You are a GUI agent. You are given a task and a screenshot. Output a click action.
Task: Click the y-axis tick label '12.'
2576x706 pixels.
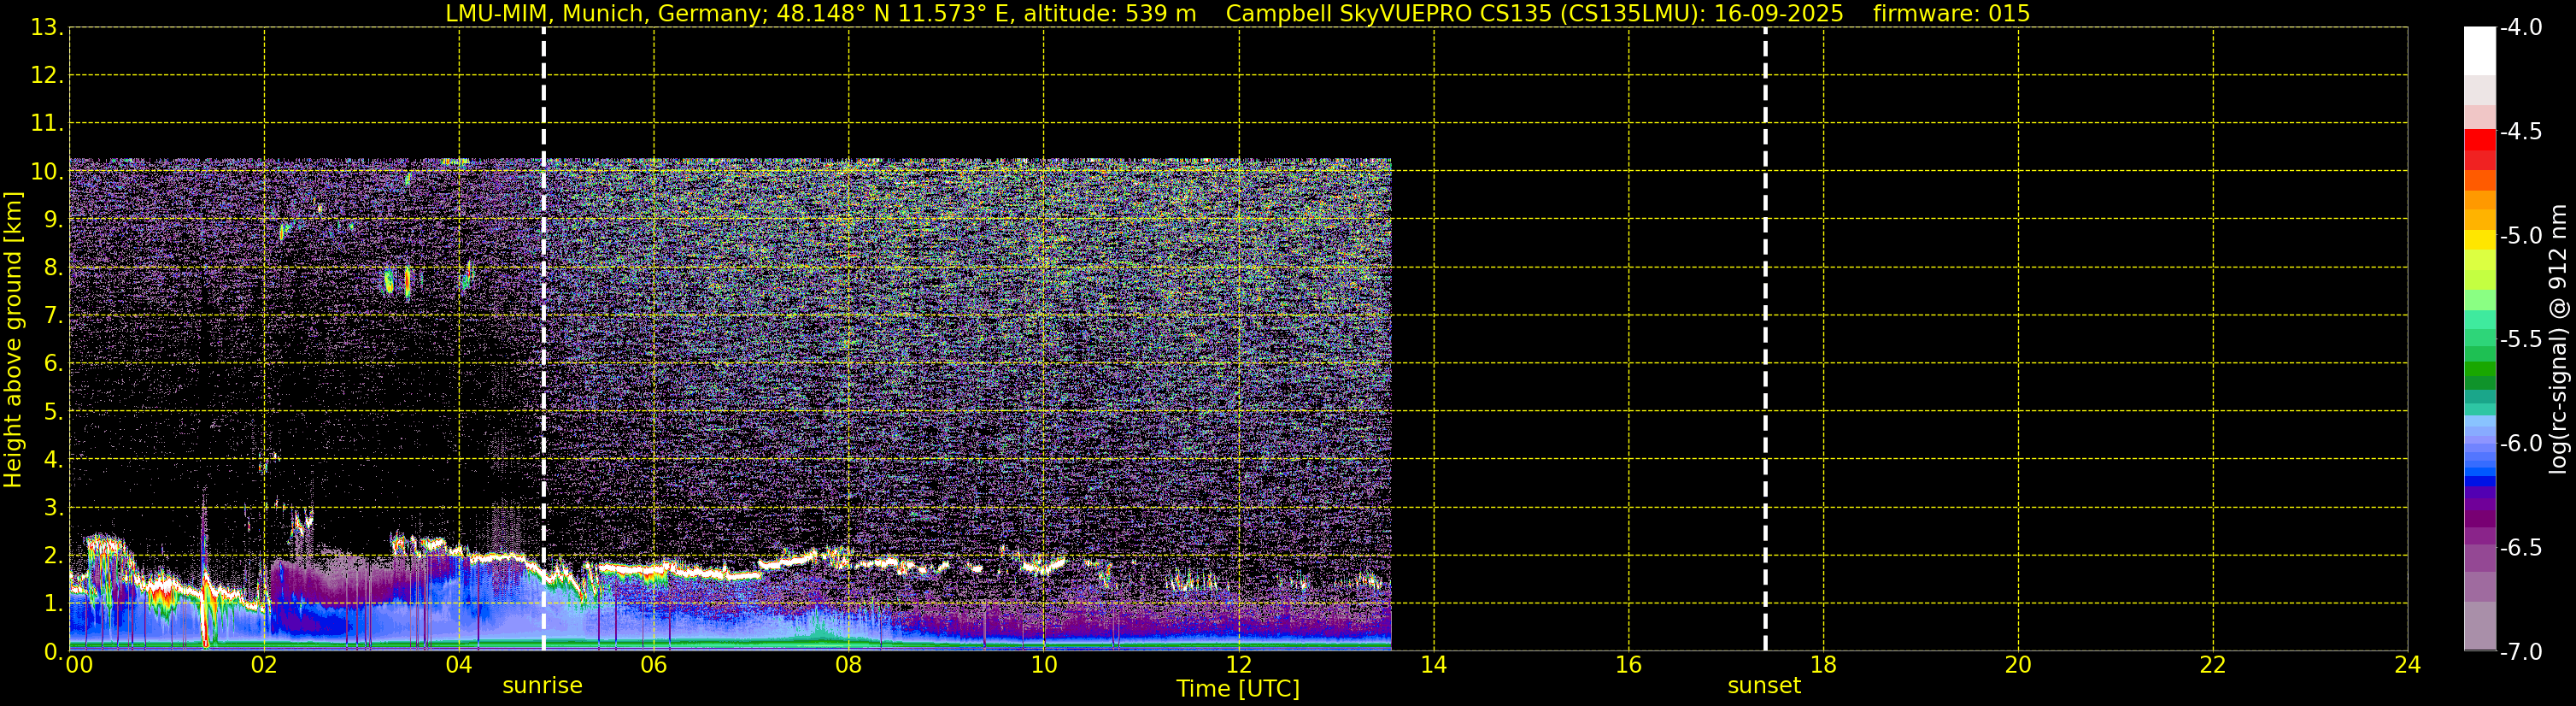(47, 75)
